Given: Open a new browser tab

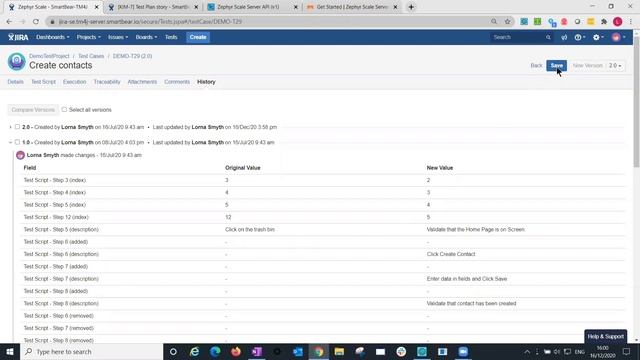Looking at the screenshot, I should click(411, 7).
